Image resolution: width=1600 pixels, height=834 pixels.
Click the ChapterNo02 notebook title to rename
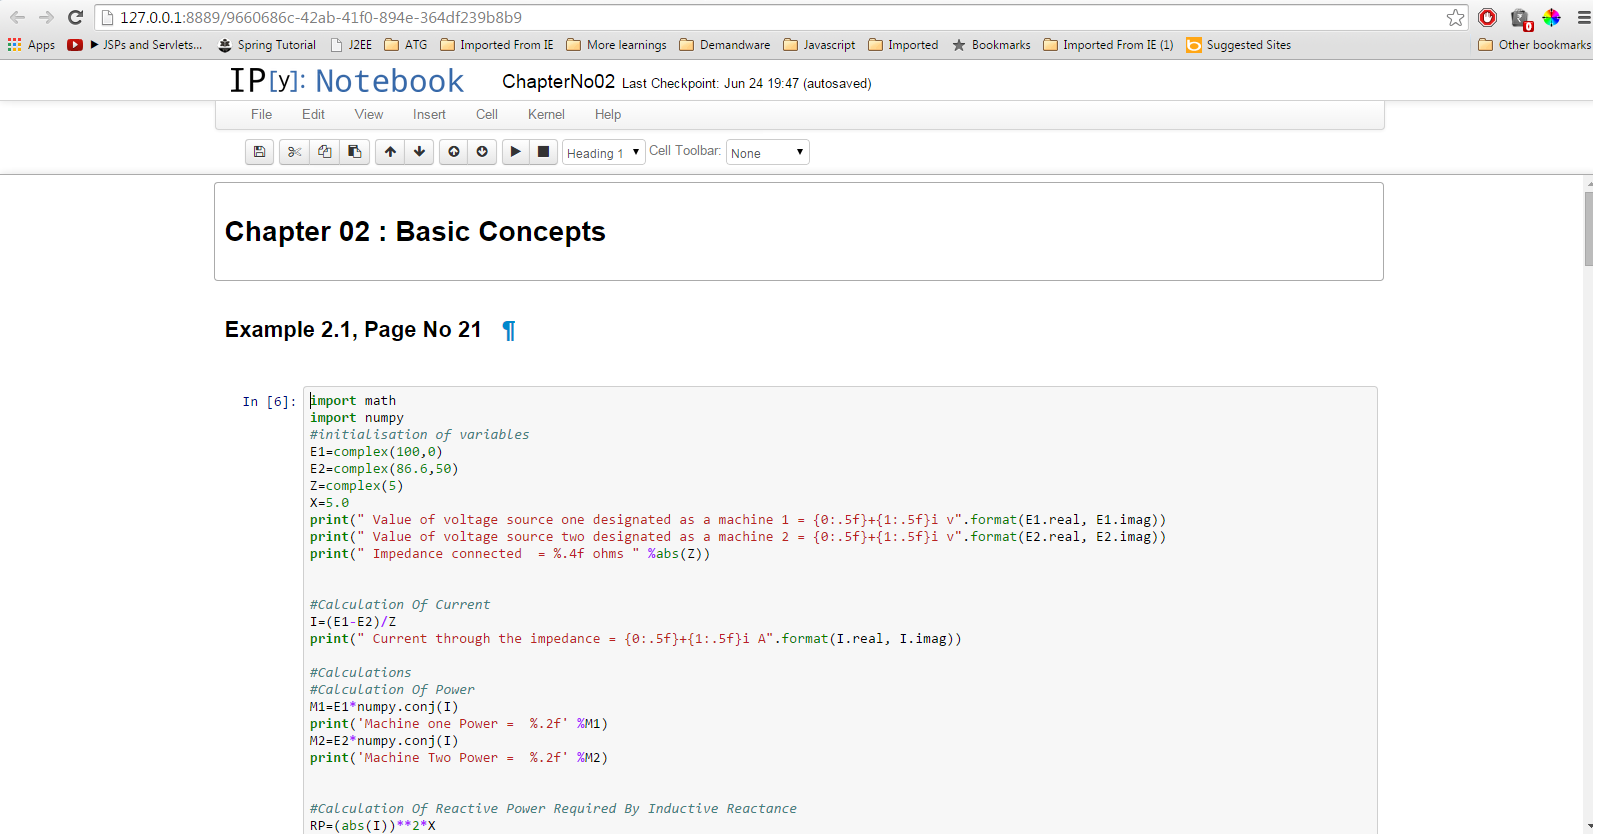[558, 82]
